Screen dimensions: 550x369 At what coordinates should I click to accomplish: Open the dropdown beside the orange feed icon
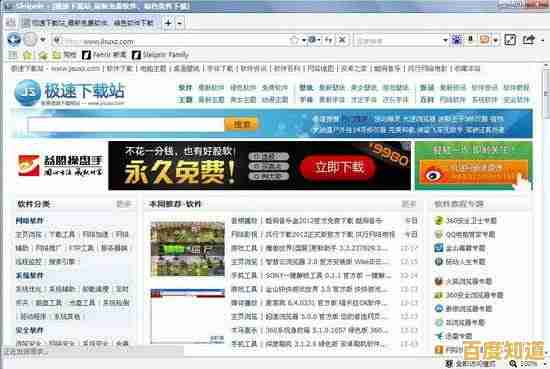point(495,40)
